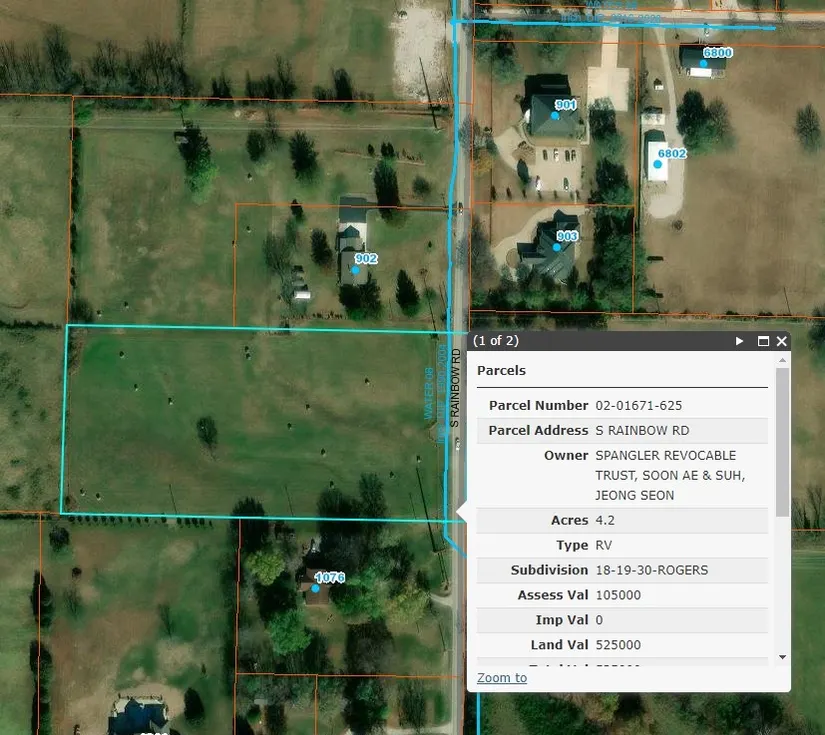Close the parcel info popup
The image size is (825, 735).
tap(782, 341)
